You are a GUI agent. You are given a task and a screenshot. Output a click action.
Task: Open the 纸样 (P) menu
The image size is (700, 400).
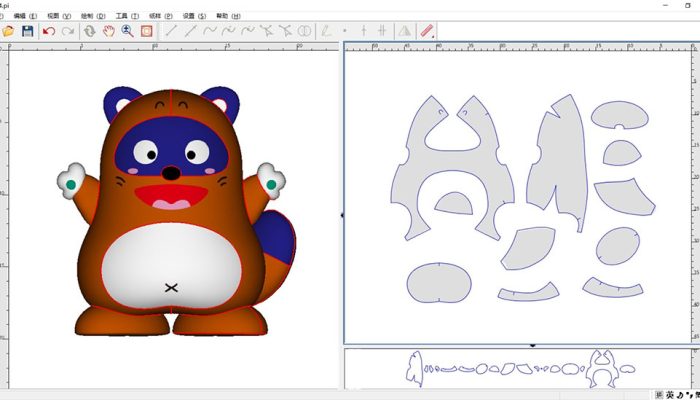coord(161,16)
